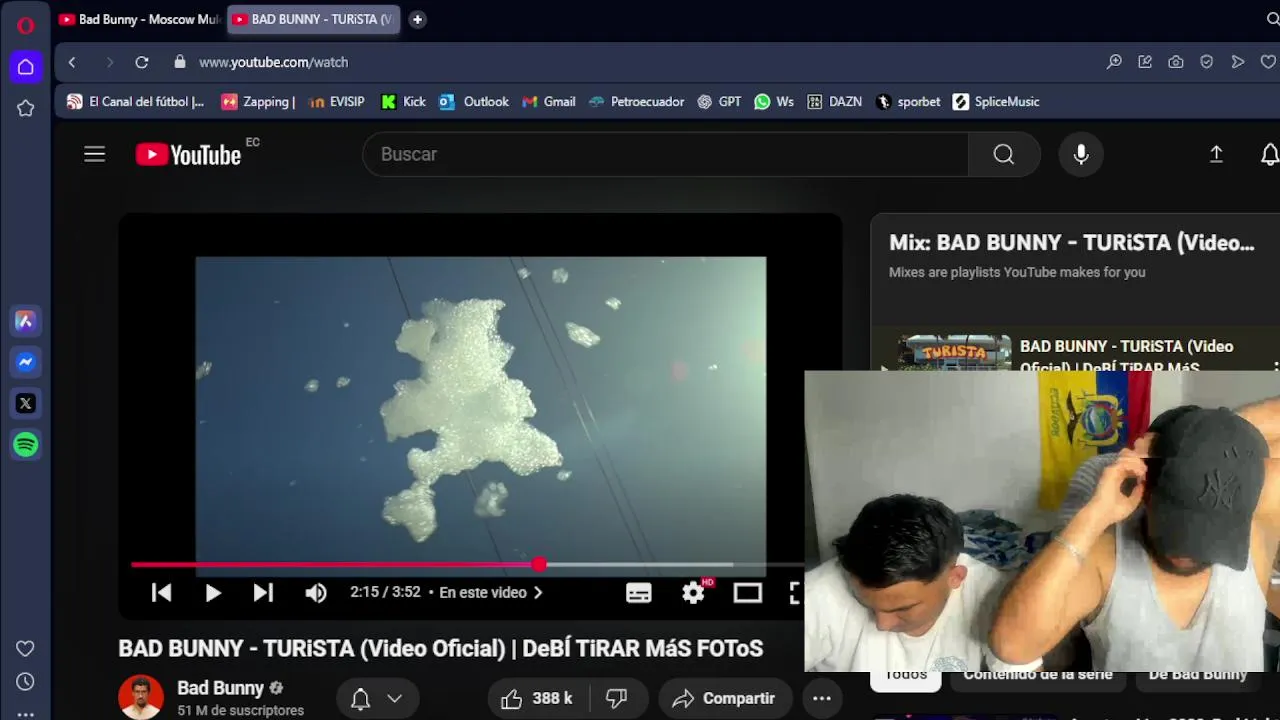This screenshot has width=1280, height=720.
Task: Open the Opera sidebar home icon
Action: [x=26, y=67]
